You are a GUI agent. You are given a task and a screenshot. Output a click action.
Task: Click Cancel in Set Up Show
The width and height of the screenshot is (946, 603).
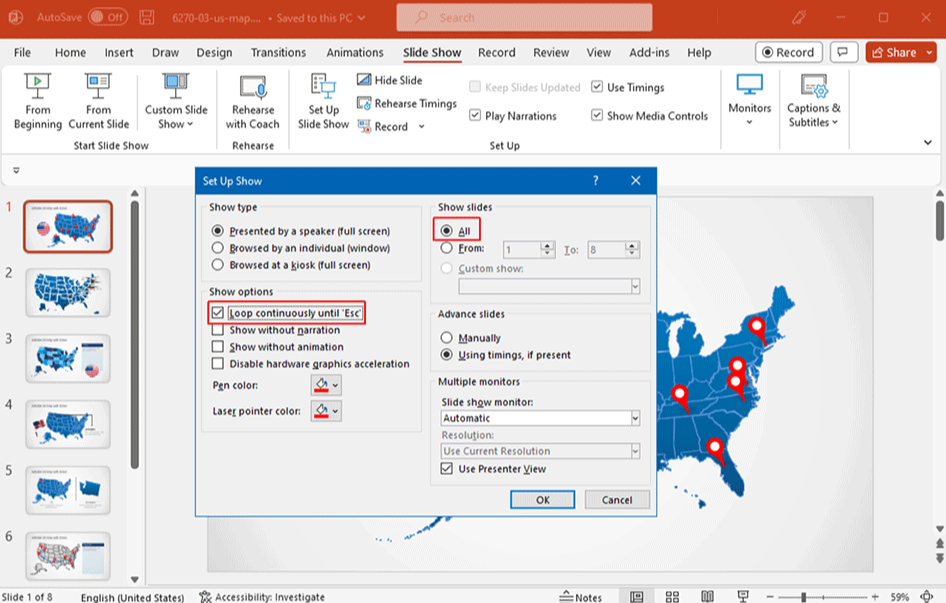pos(617,500)
